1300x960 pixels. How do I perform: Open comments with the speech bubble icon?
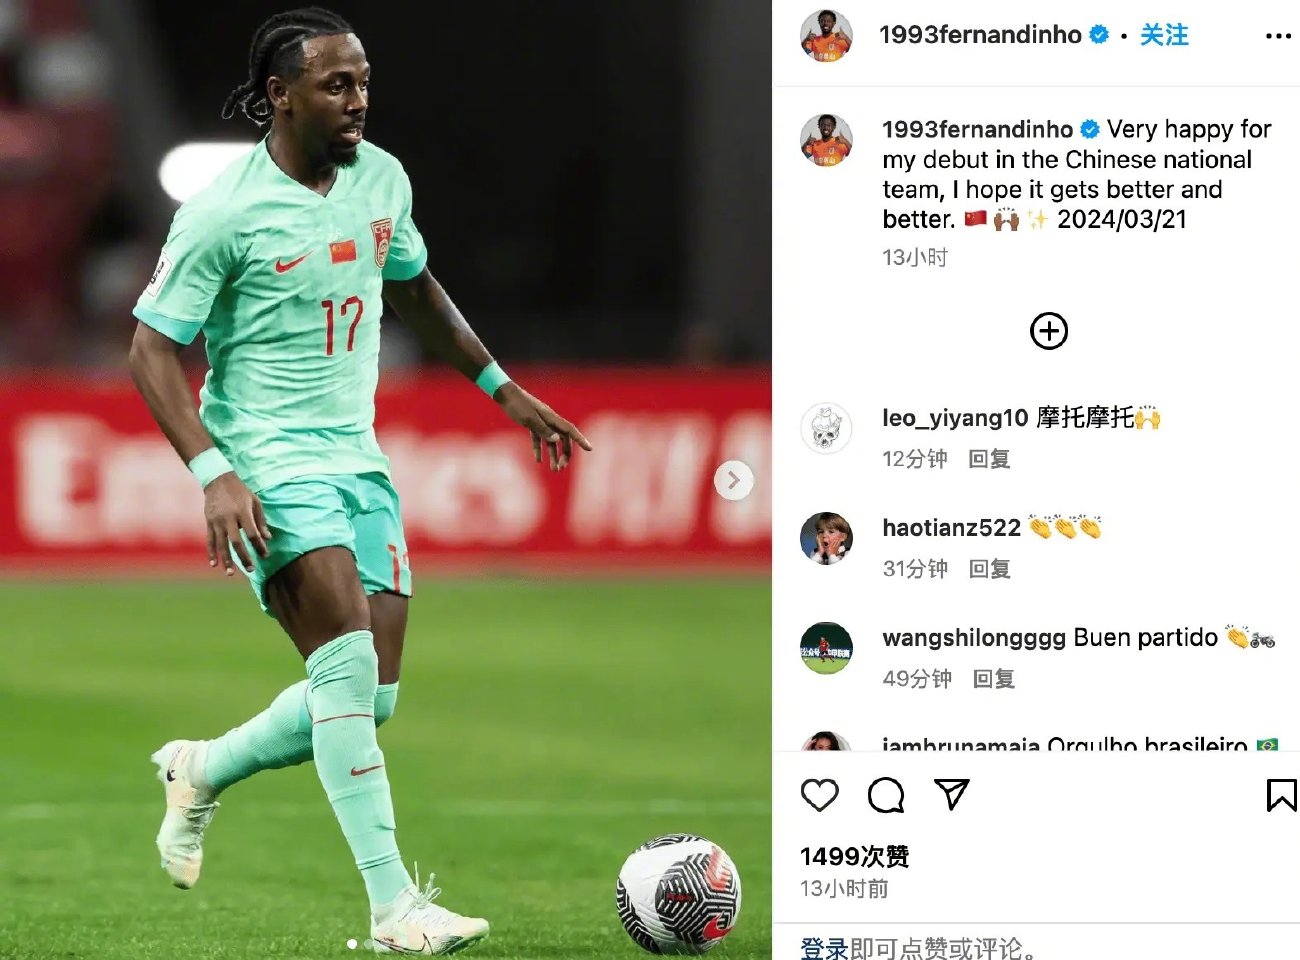[885, 795]
